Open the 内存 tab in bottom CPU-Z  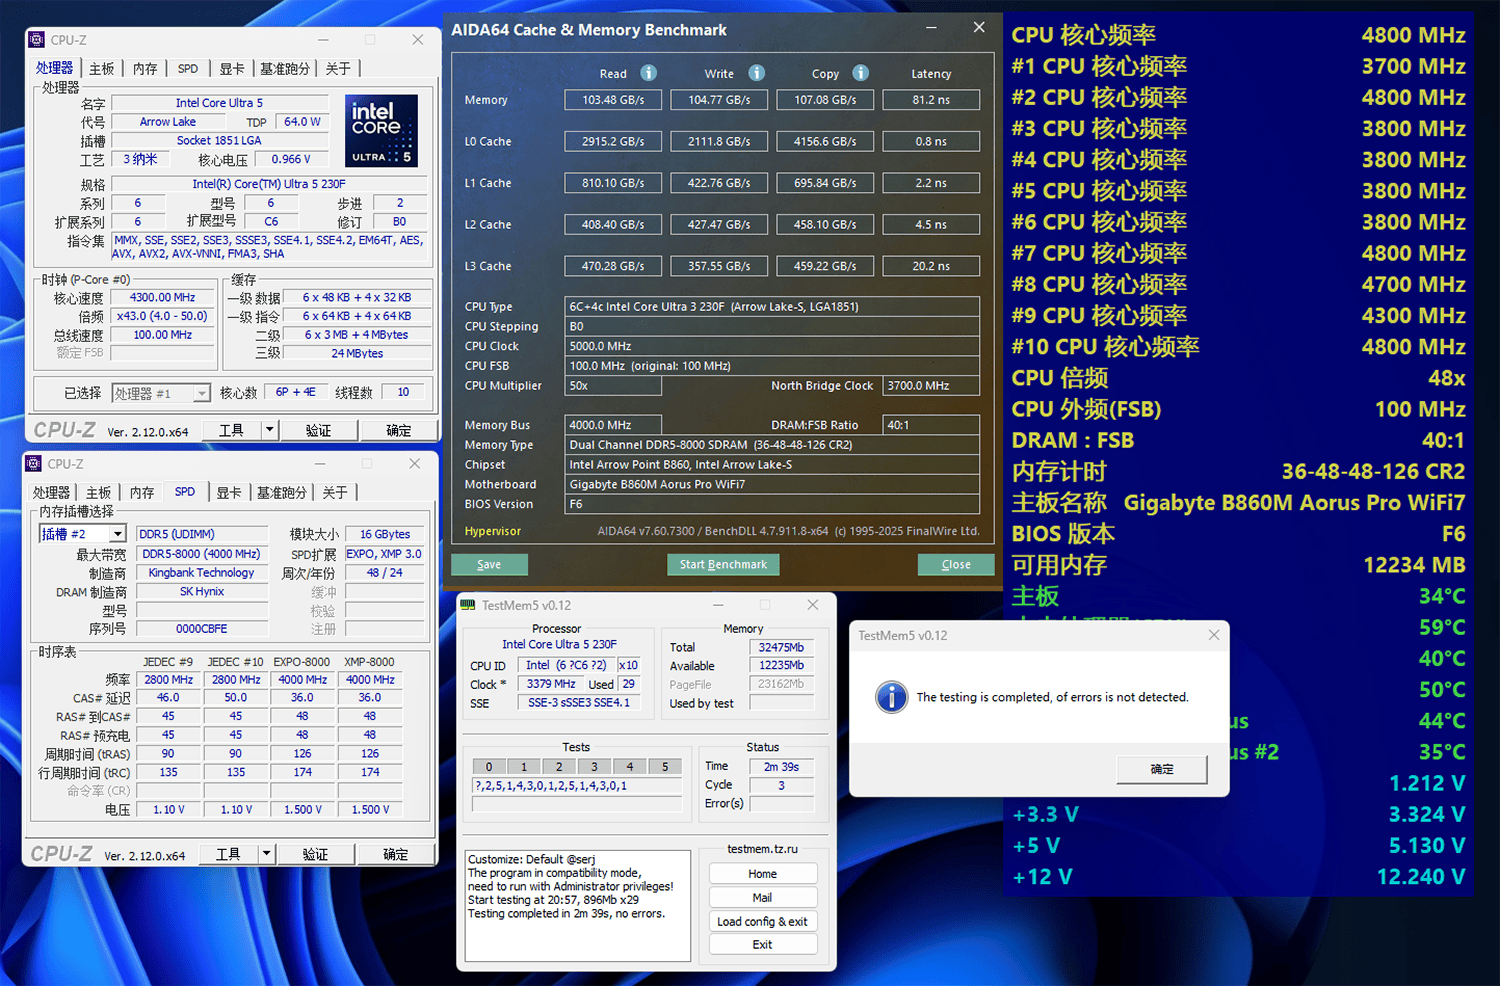click(142, 493)
